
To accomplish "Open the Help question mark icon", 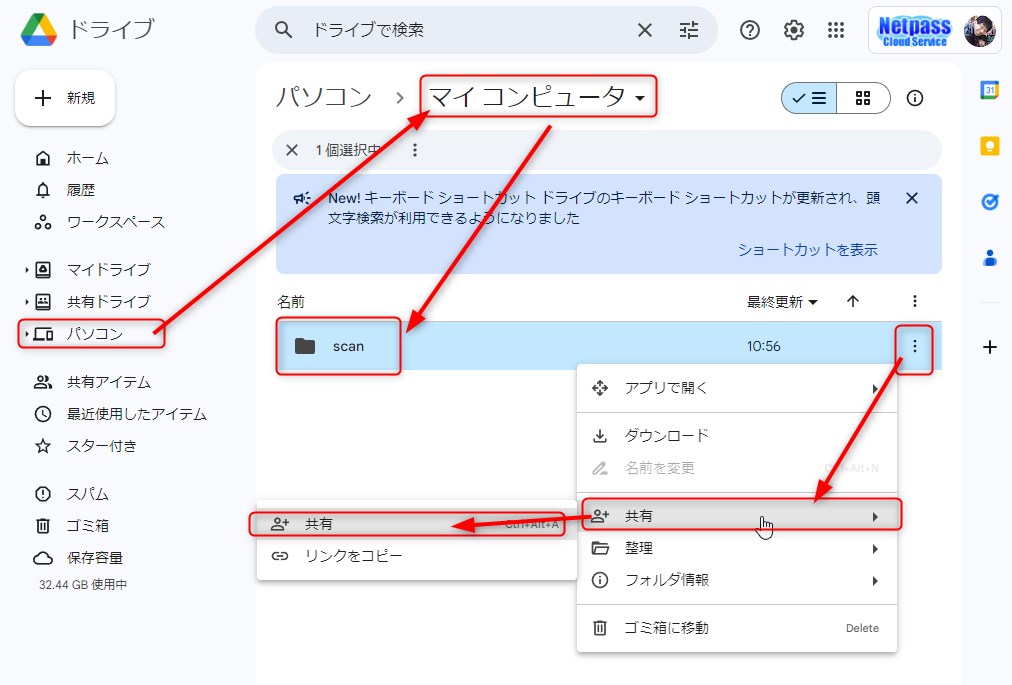I will [750, 30].
